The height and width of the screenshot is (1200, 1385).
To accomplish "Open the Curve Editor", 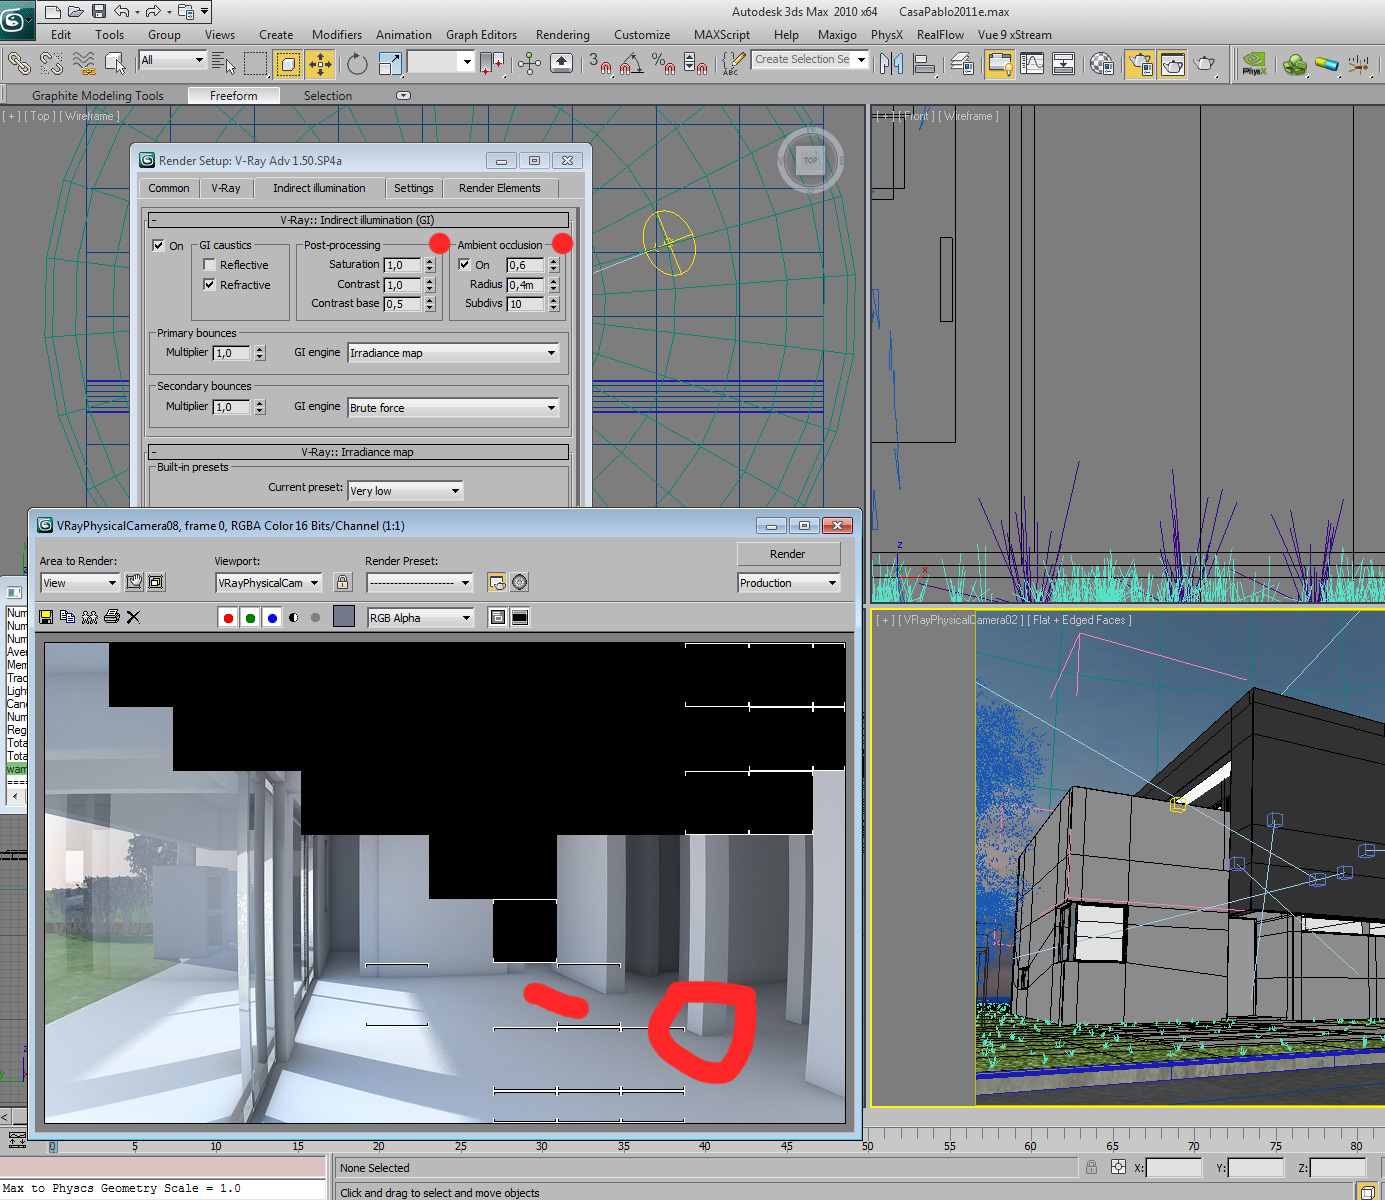I will pyautogui.click(x=1032, y=62).
